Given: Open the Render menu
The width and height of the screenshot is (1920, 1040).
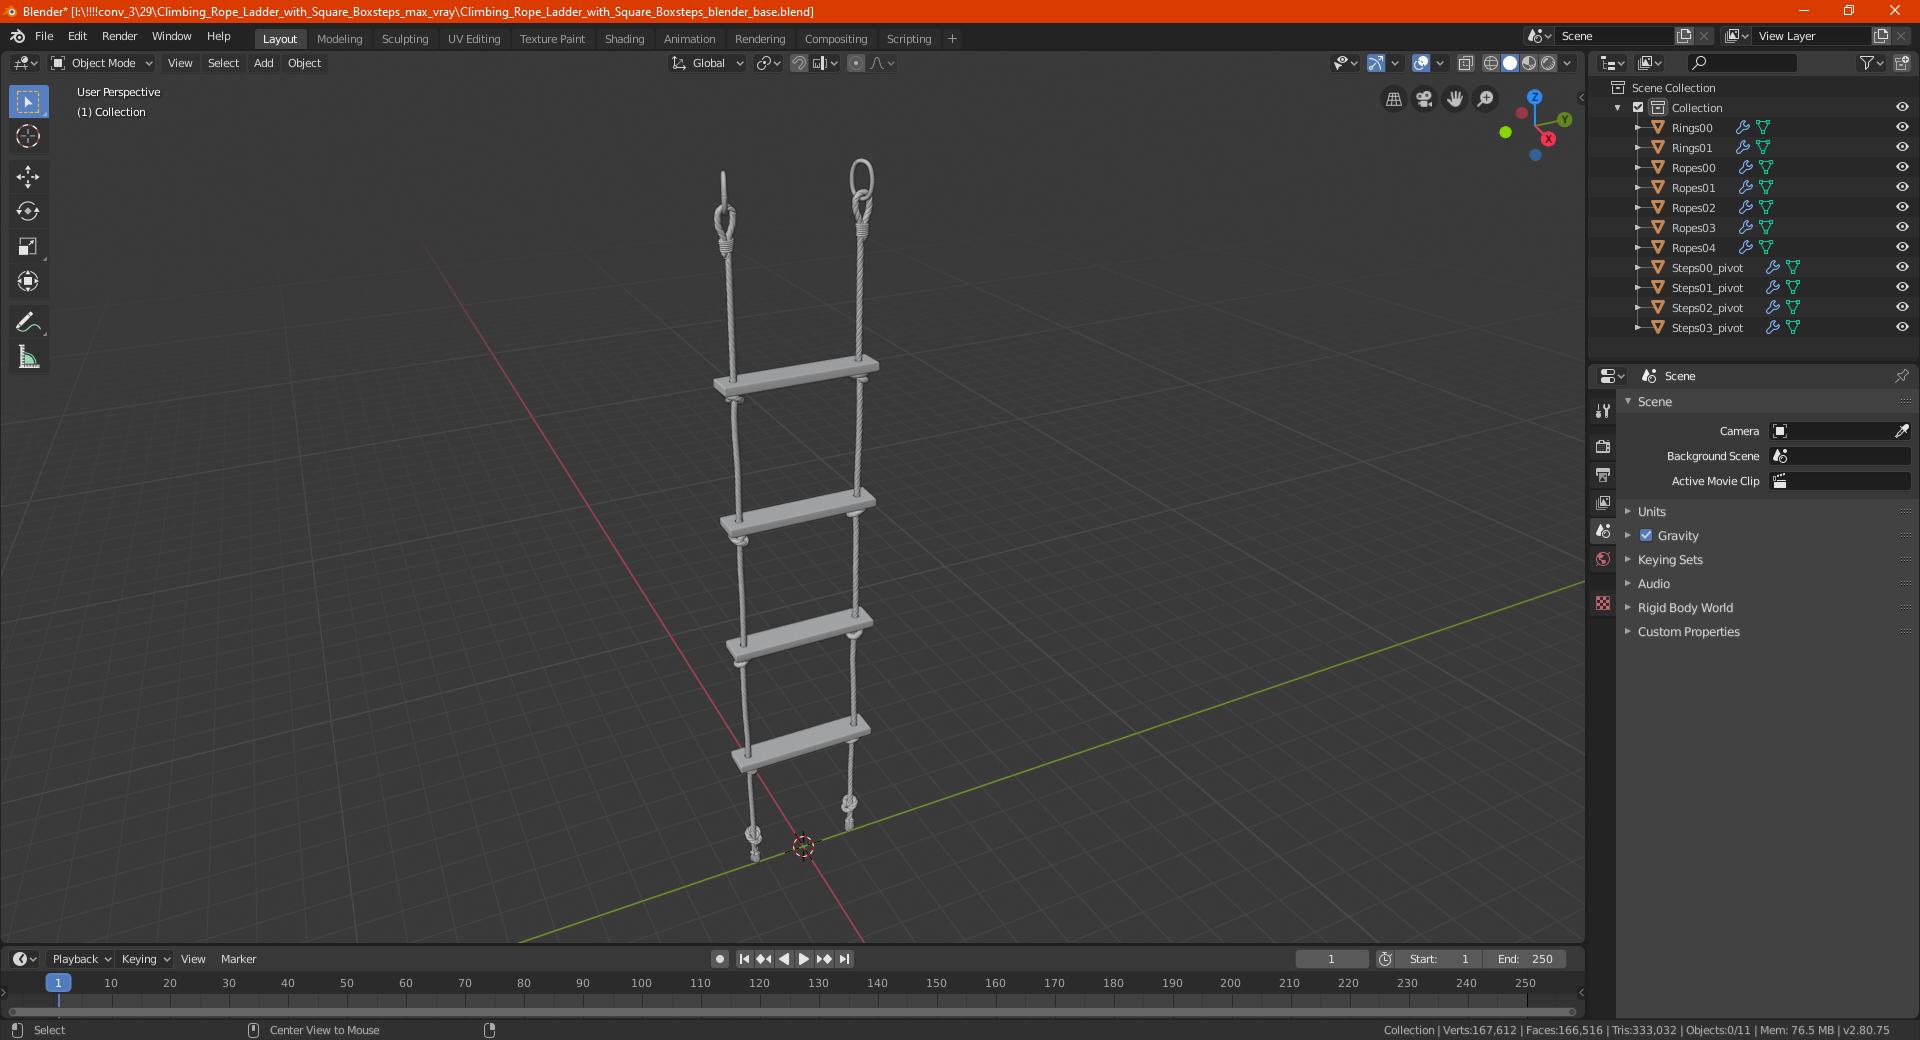Looking at the screenshot, I should pos(119,36).
